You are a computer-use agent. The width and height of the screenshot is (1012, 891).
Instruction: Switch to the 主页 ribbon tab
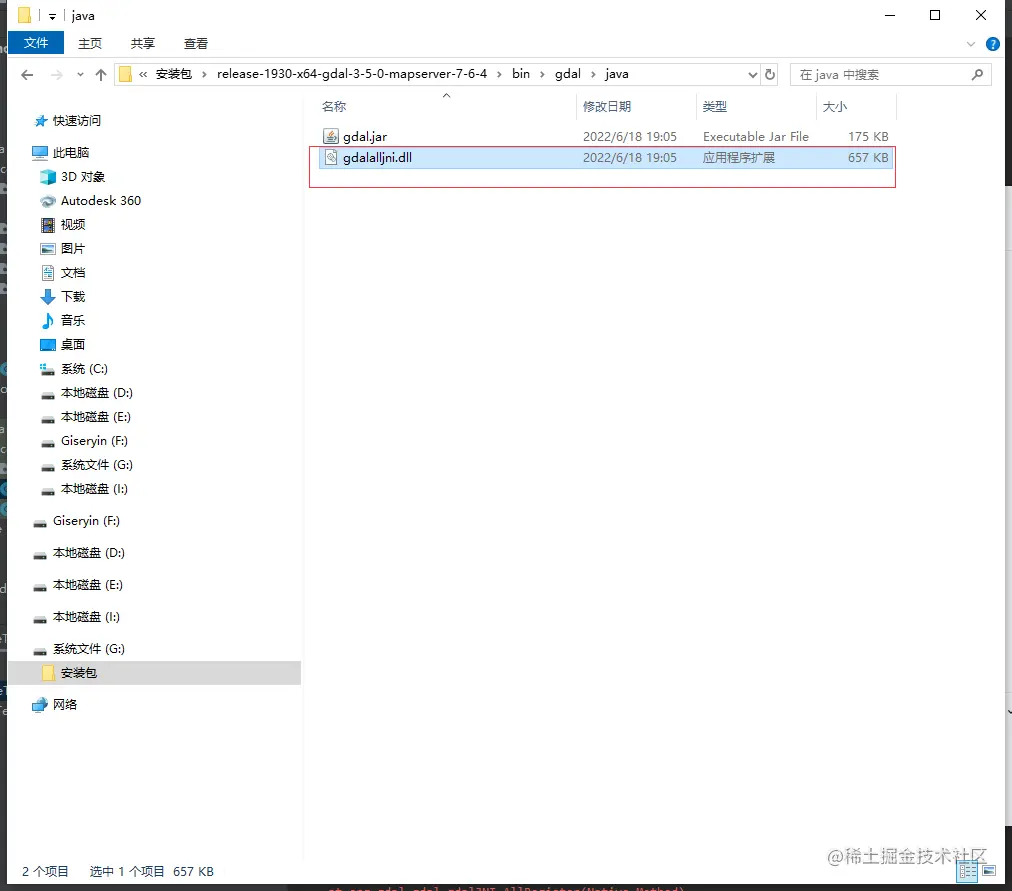(x=90, y=43)
